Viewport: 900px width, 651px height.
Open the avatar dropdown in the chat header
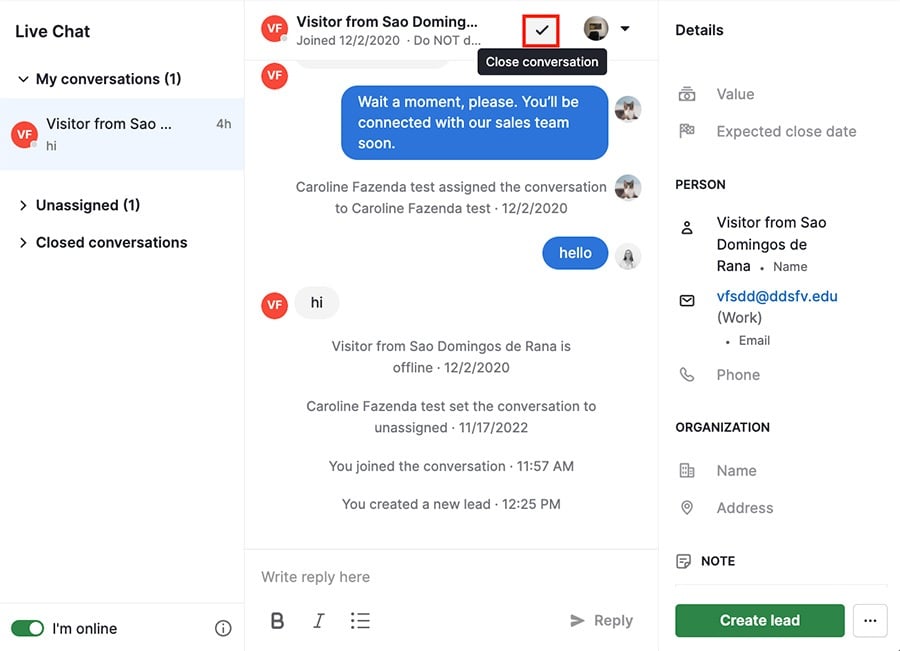tap(624, 29)
